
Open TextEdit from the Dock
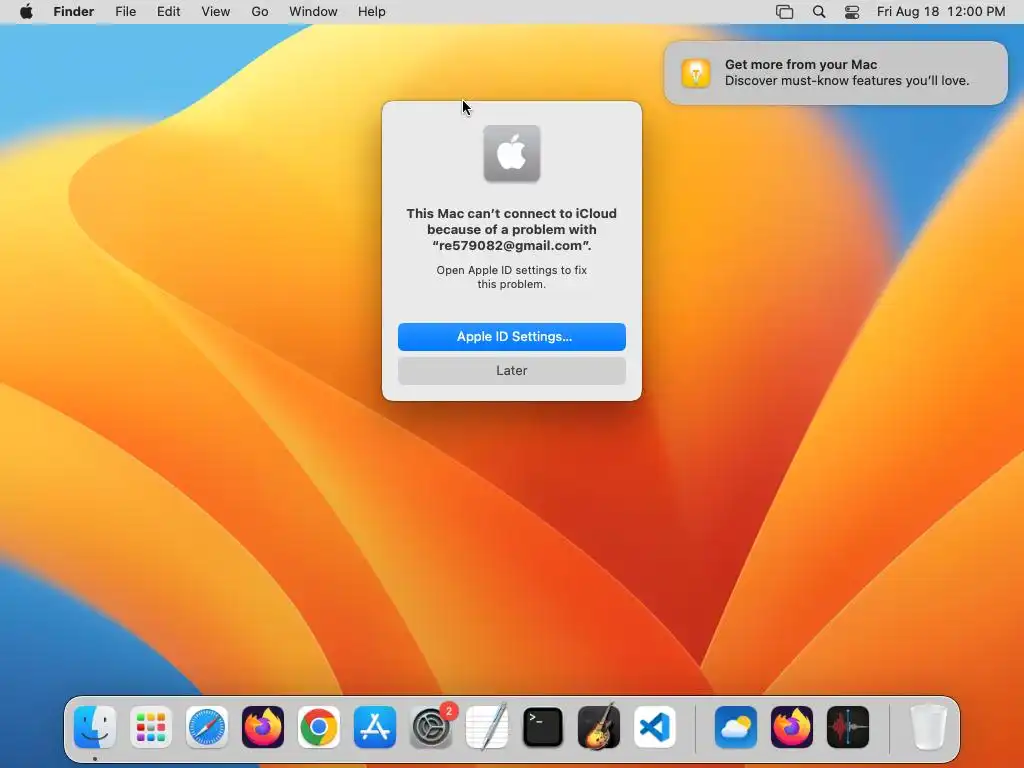[x=487, y=727]
